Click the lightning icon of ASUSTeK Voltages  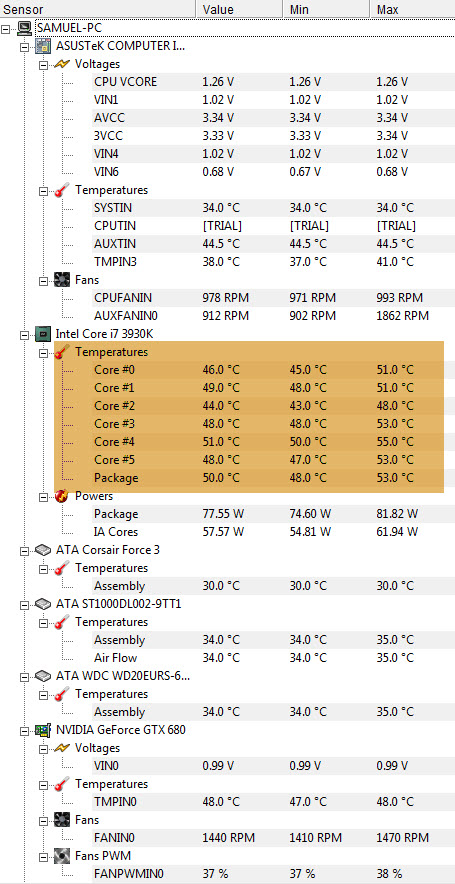61,64
